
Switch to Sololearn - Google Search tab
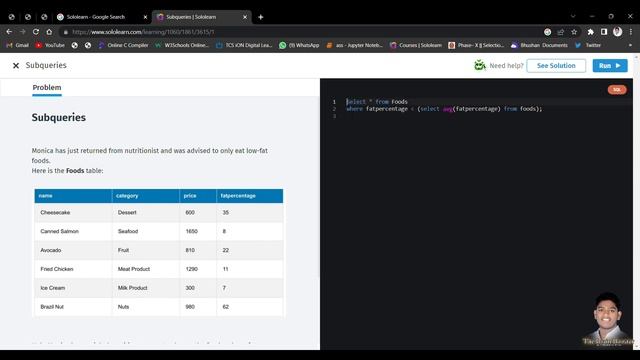tap(102, 17)
